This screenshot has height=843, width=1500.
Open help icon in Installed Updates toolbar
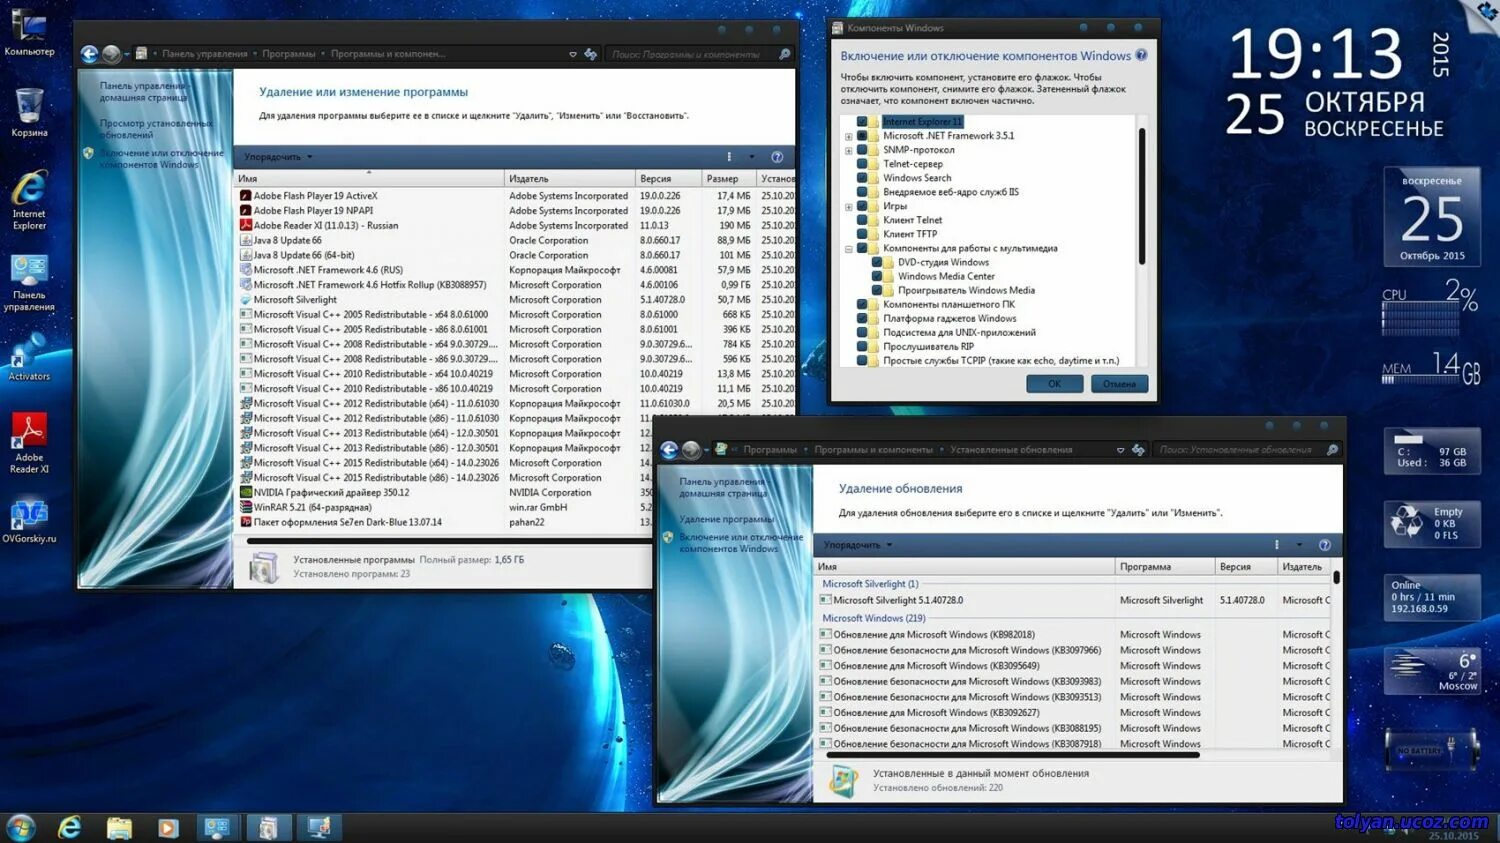(x=1325, y=545)
